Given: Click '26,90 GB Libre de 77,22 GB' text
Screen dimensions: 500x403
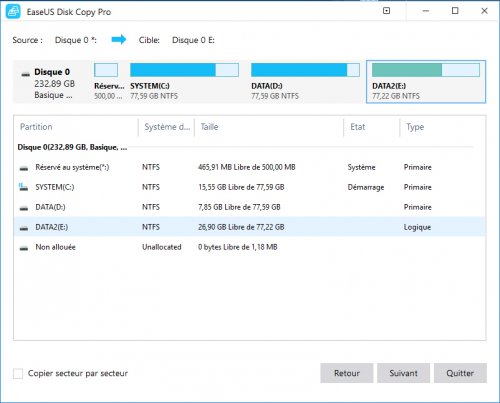Looking at the screenshot, I should click(x=241, y=227).
